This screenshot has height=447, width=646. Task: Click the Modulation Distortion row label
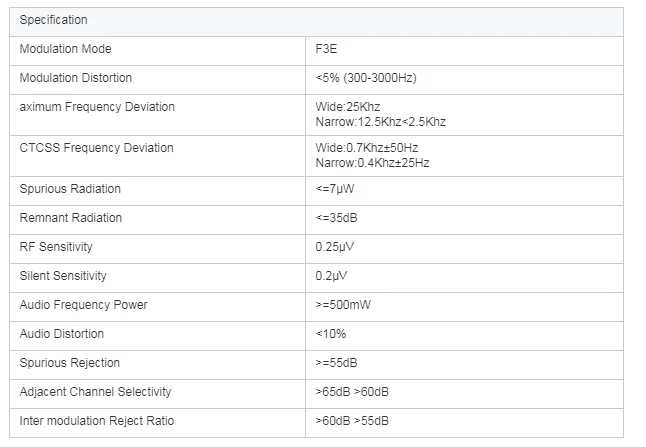tap(76, 78)
